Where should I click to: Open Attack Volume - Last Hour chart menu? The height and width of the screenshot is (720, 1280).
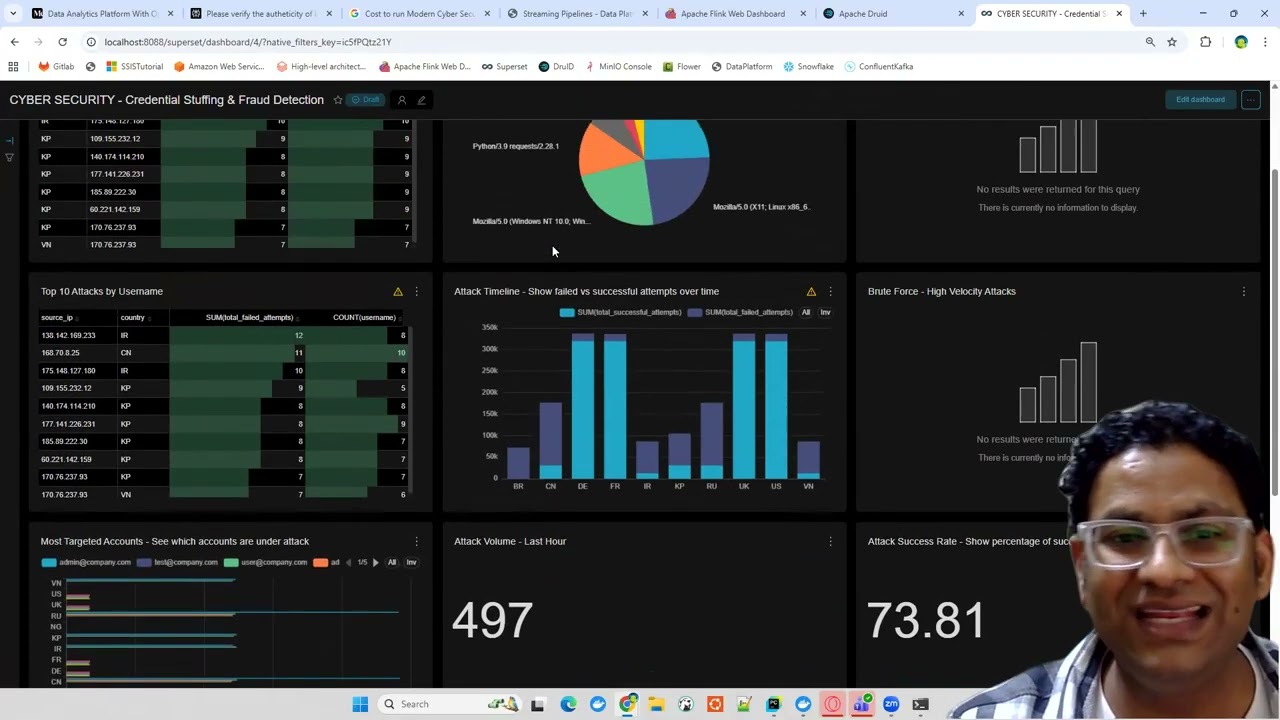click(x=830, y=541)
